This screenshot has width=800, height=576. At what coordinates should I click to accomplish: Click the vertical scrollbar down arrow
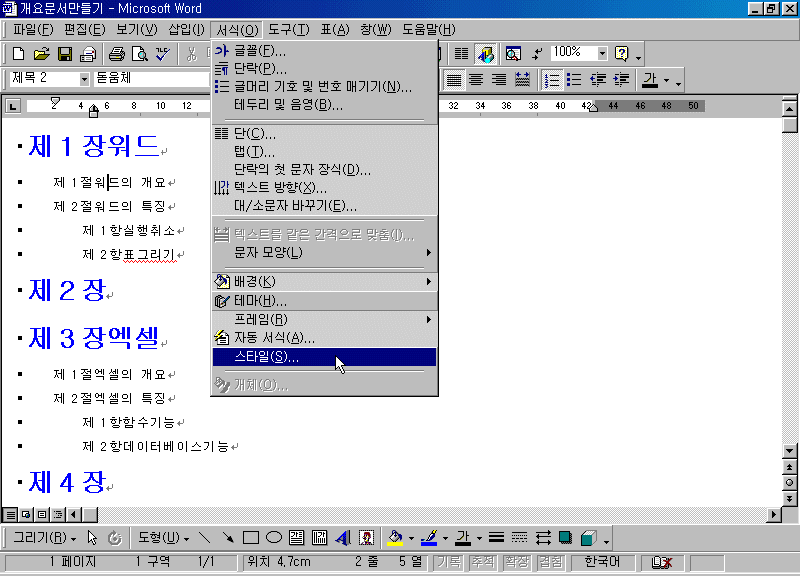tap(789, 450)
